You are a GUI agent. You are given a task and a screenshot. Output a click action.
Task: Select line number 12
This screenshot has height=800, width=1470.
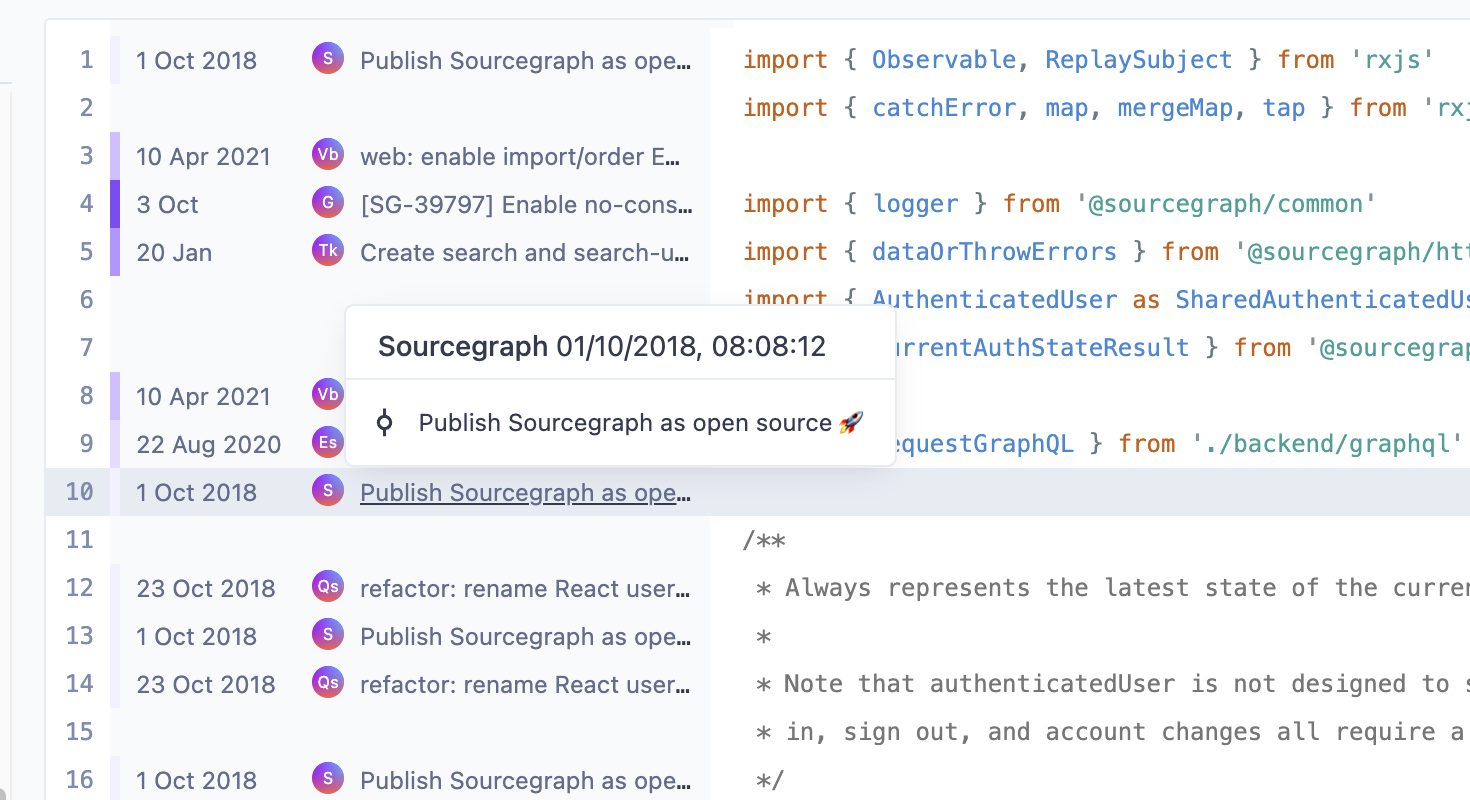tap(79, 588)
